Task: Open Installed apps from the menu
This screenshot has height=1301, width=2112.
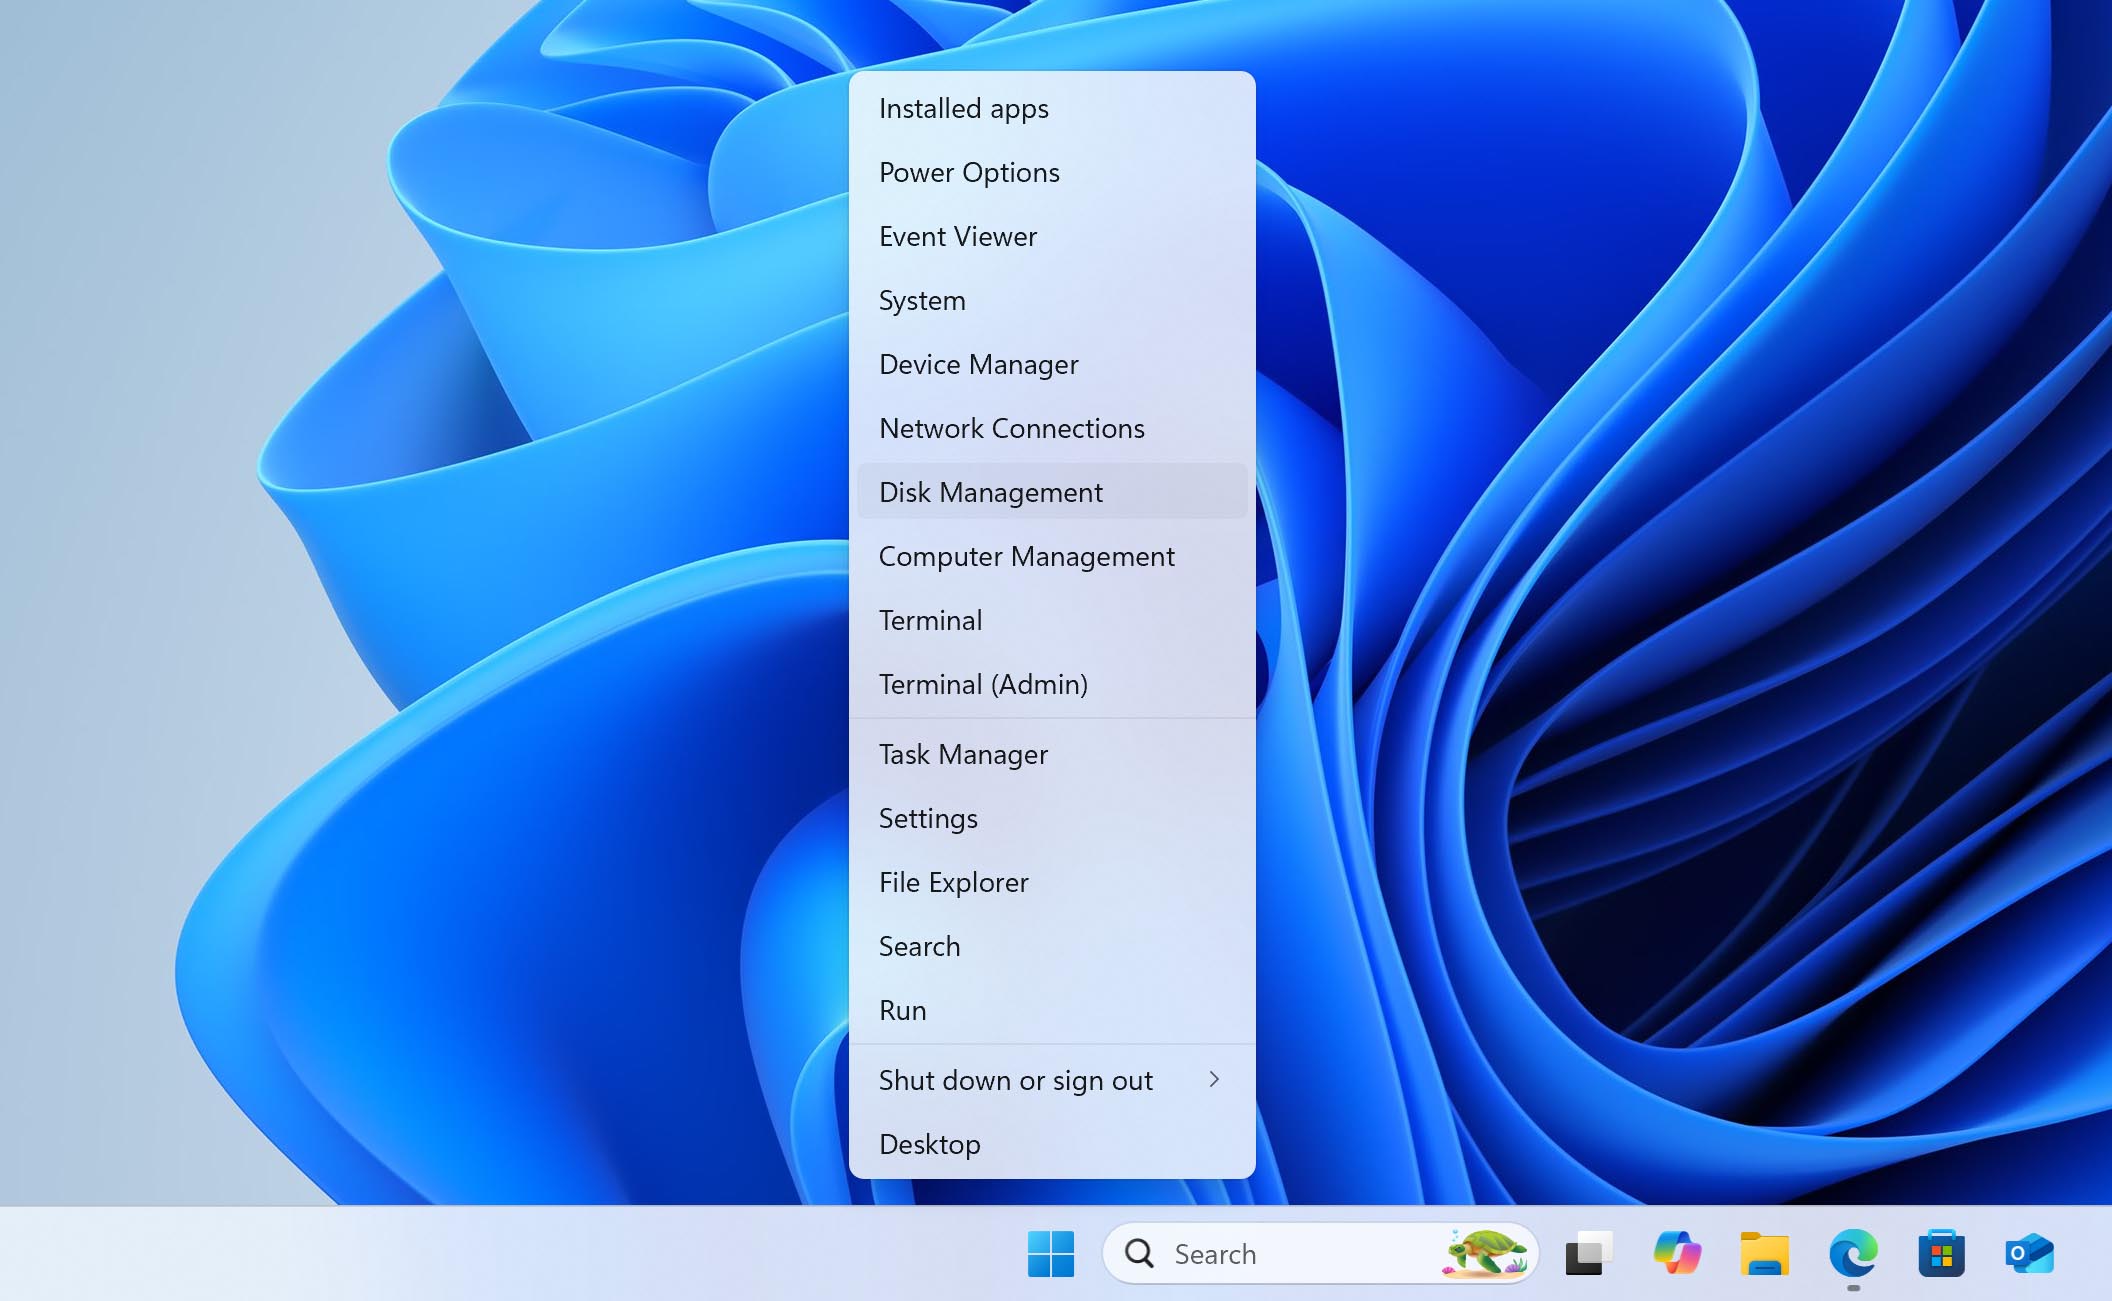Action: [1052, 108]
